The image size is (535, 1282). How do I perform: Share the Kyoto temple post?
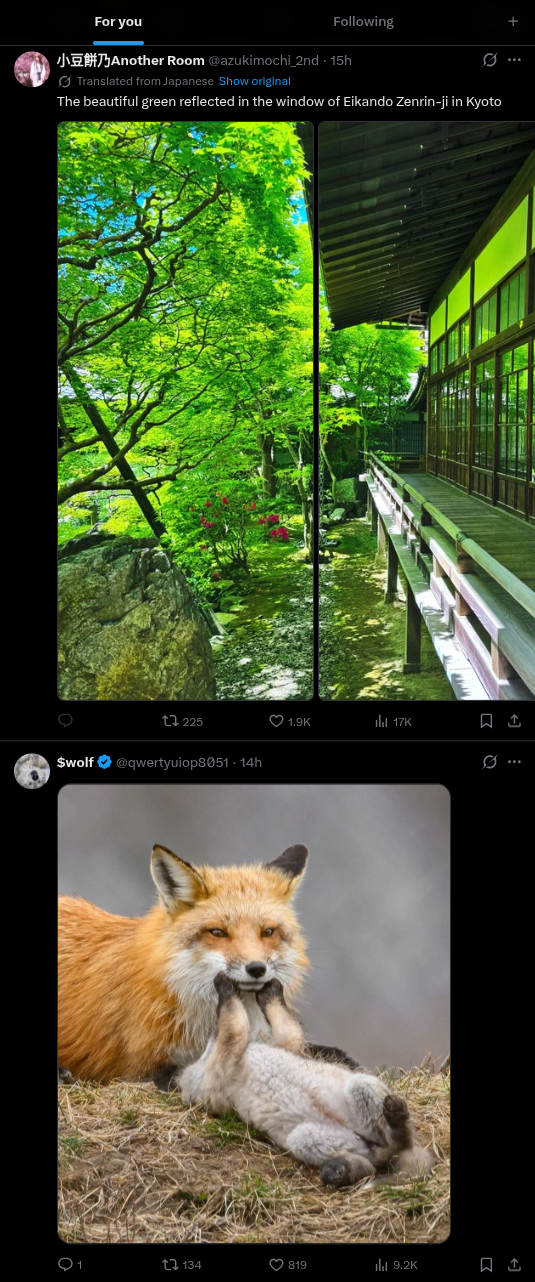coord(514,720)
